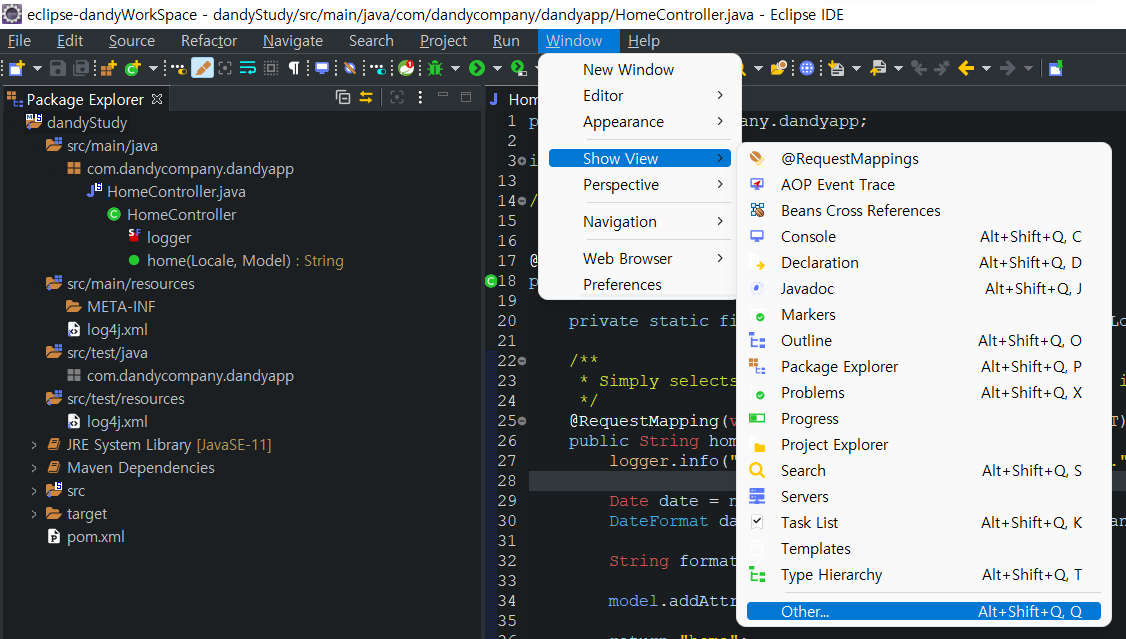Select the logger field in tree
Viewport: 1126px width, 639px height.
tap(169, 238)
